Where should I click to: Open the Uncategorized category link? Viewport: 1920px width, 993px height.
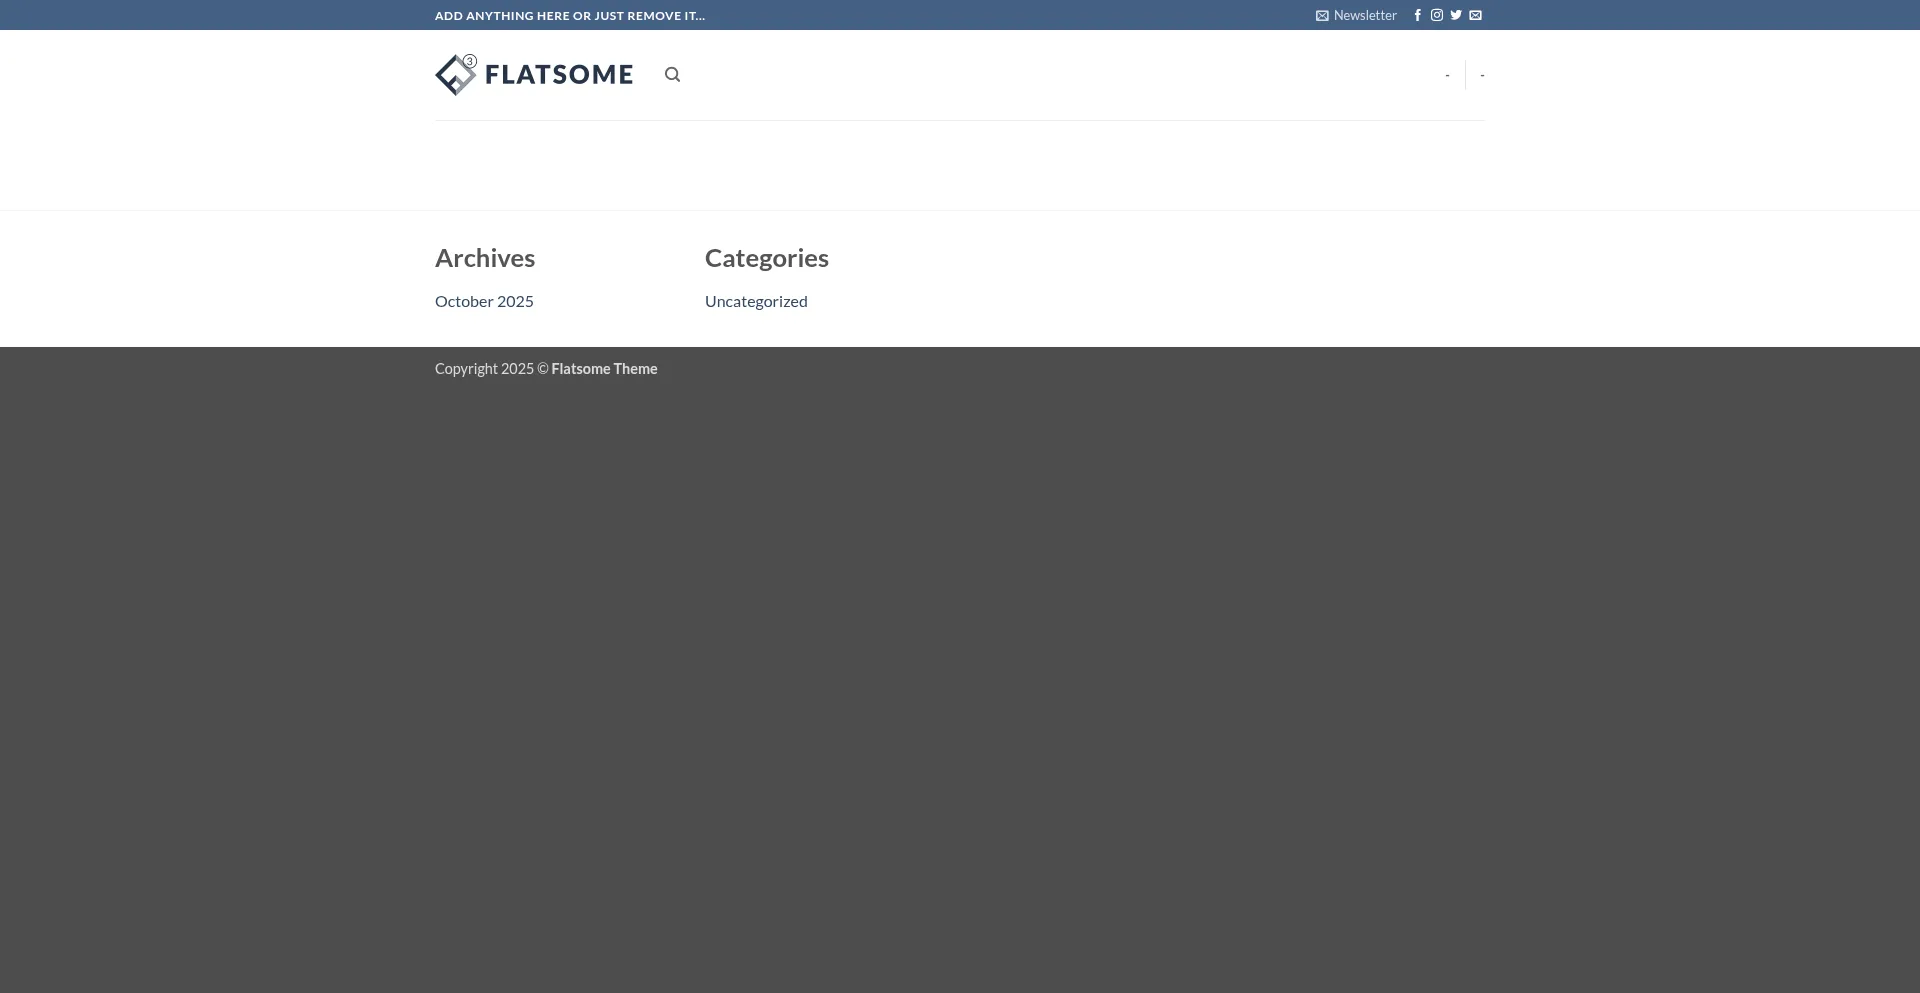pyautogui.click(x=756, y=301)
